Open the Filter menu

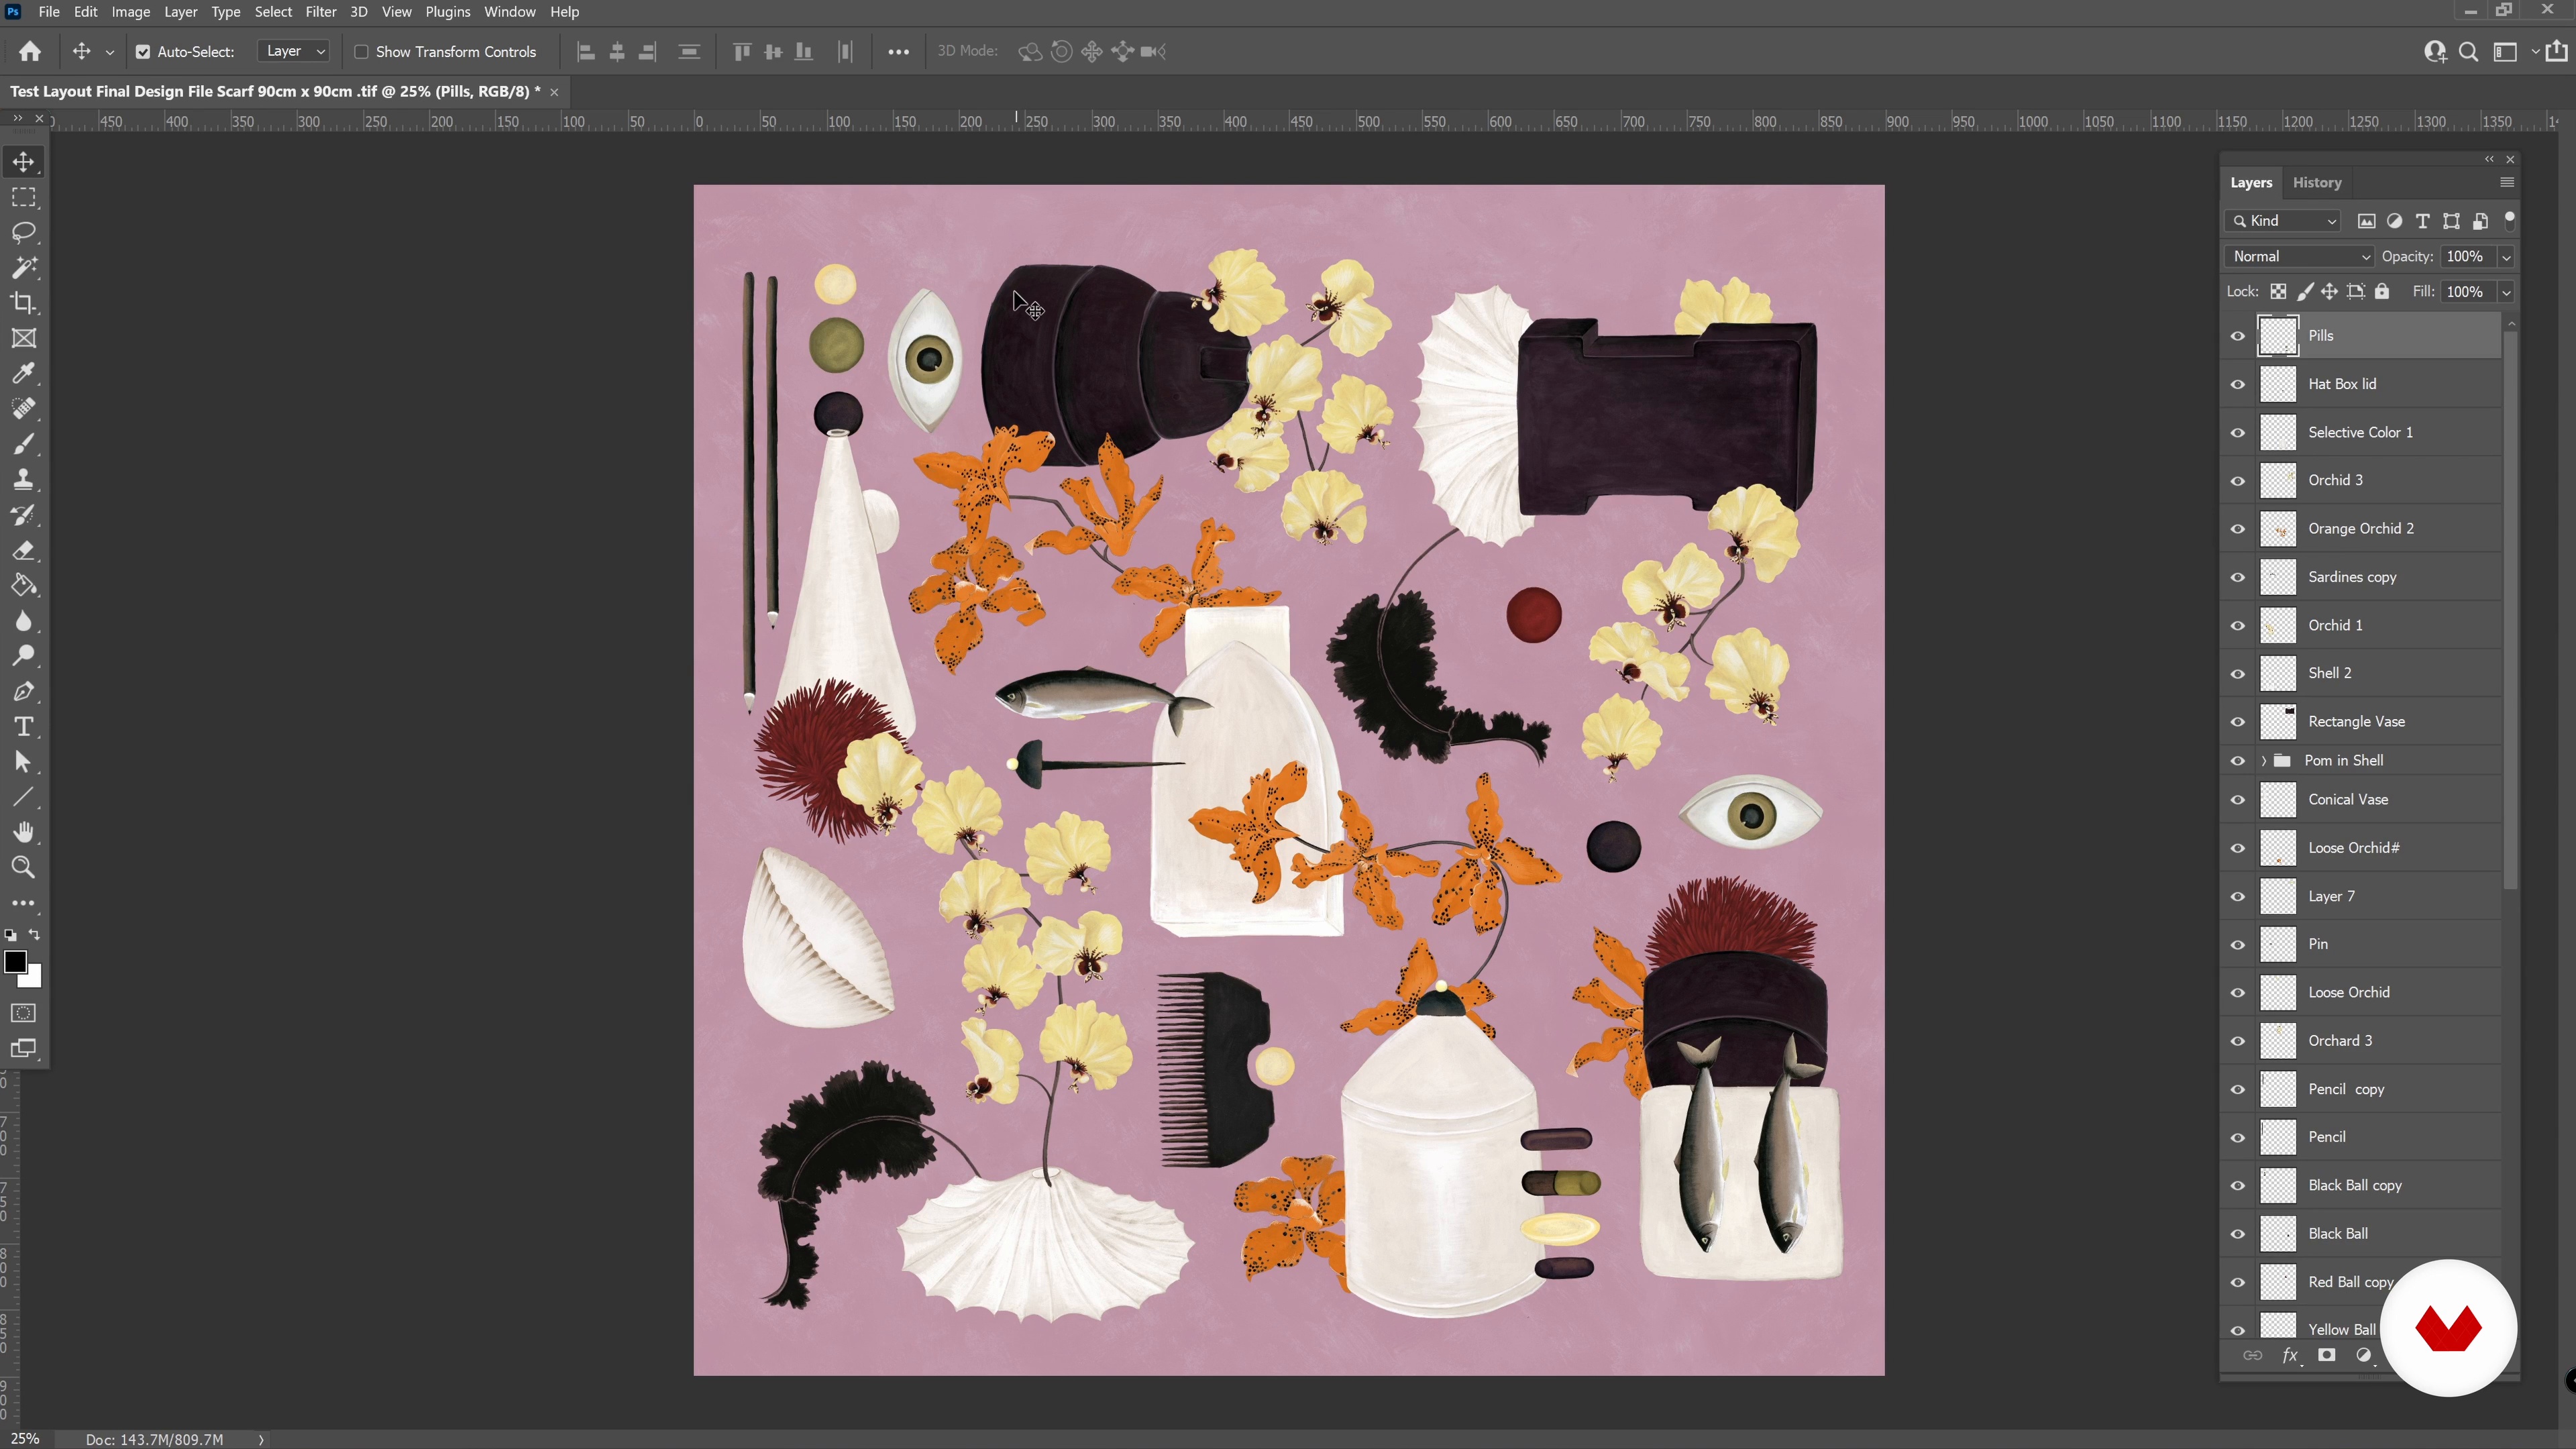[320, 12]
